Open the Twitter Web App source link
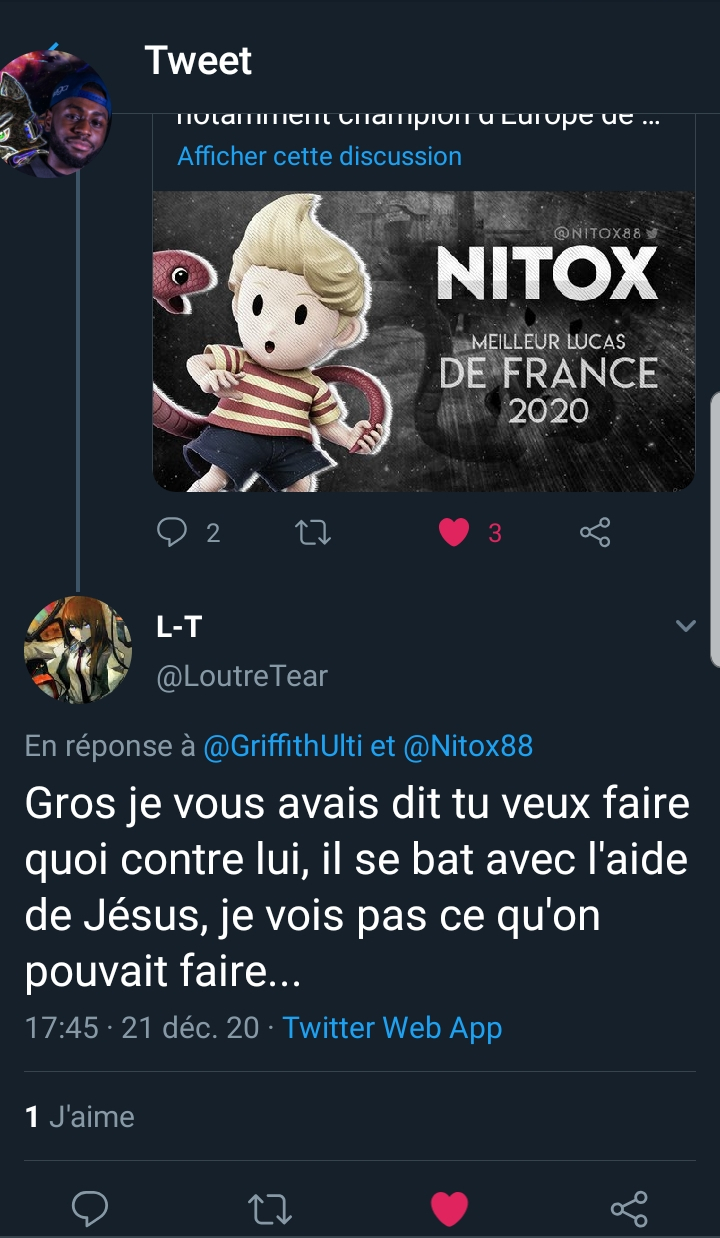The height and width of the screenshot is (1238, 720). tap(392, 1027)
